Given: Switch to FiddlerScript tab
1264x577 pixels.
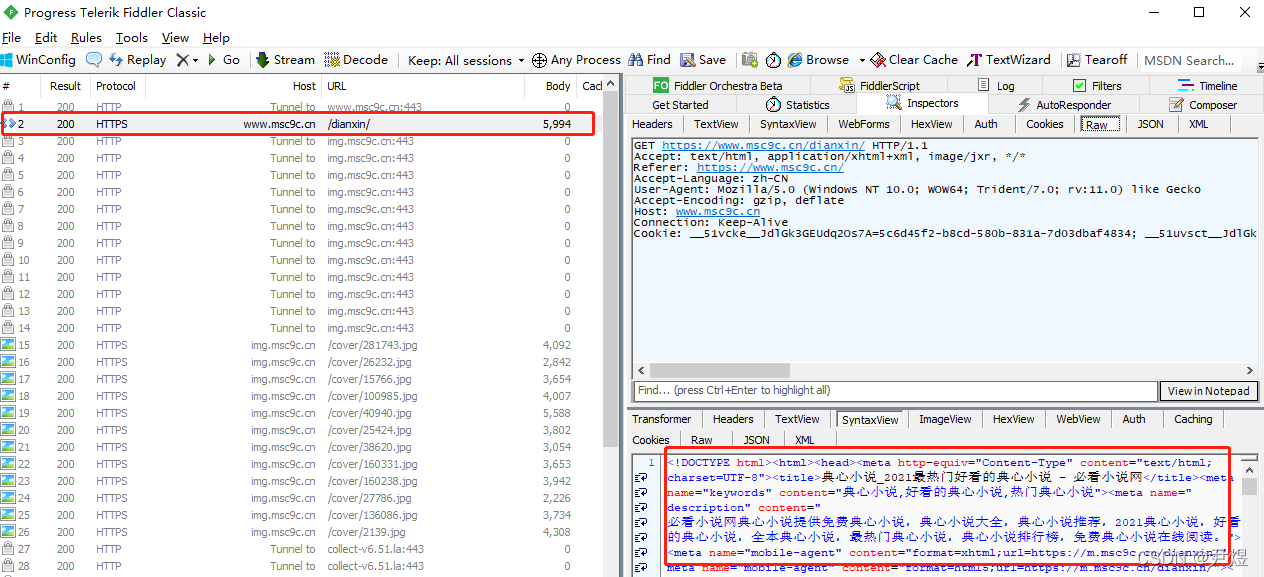Looking at the screenshot, I should [880, 86].
